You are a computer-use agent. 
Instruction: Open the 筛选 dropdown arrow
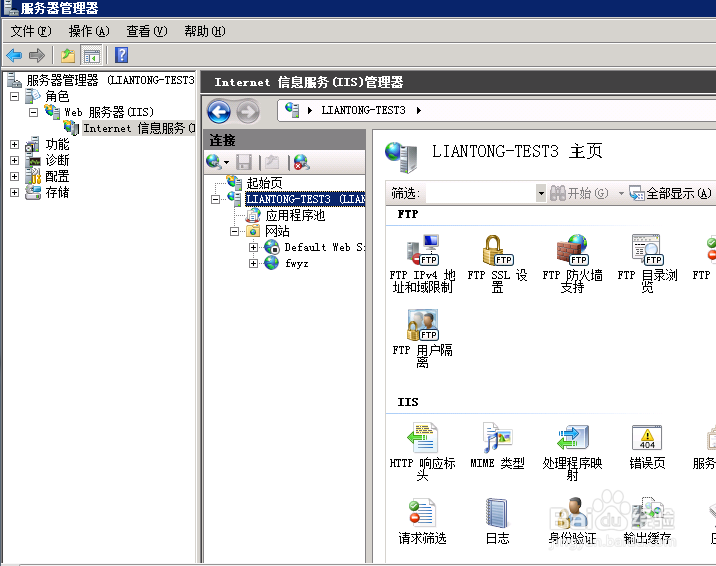(x=541, y=194)
